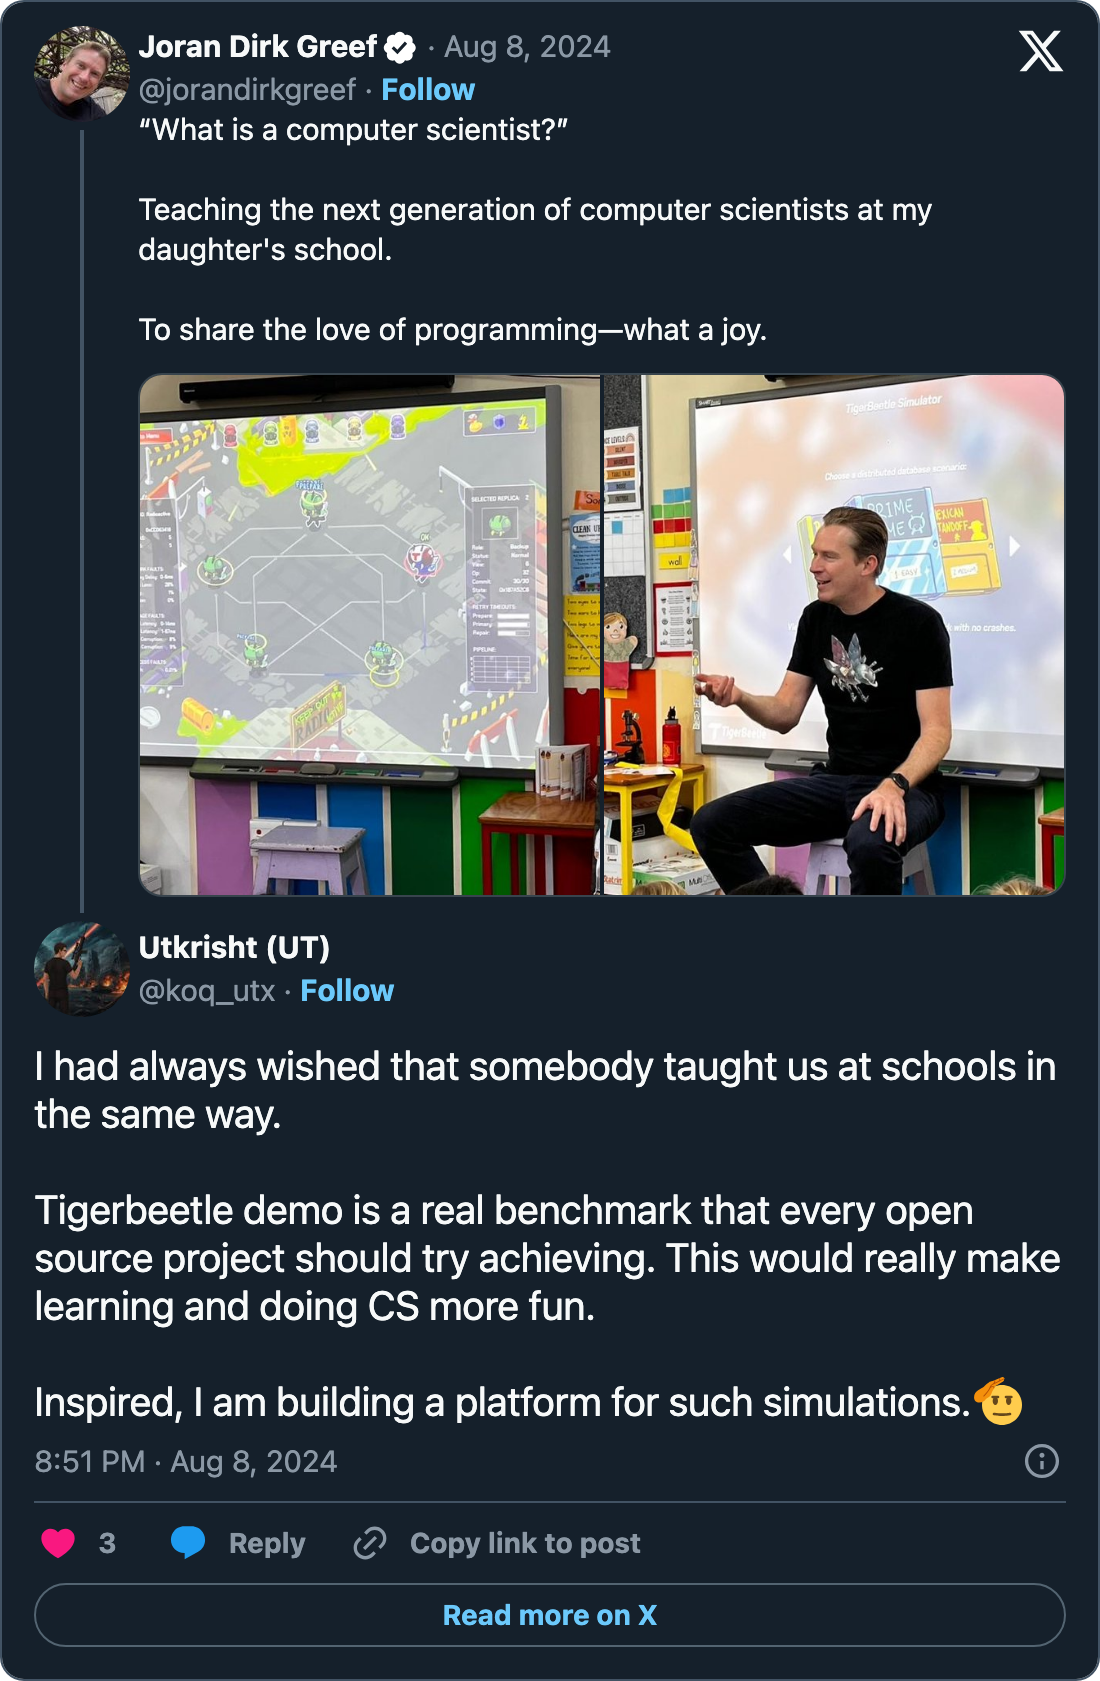This screenshot has height=1681, width=1100.
Task: Open Joran Dirk Greef's profile picture
Action: pyautogui.click(x=82, y=73)
